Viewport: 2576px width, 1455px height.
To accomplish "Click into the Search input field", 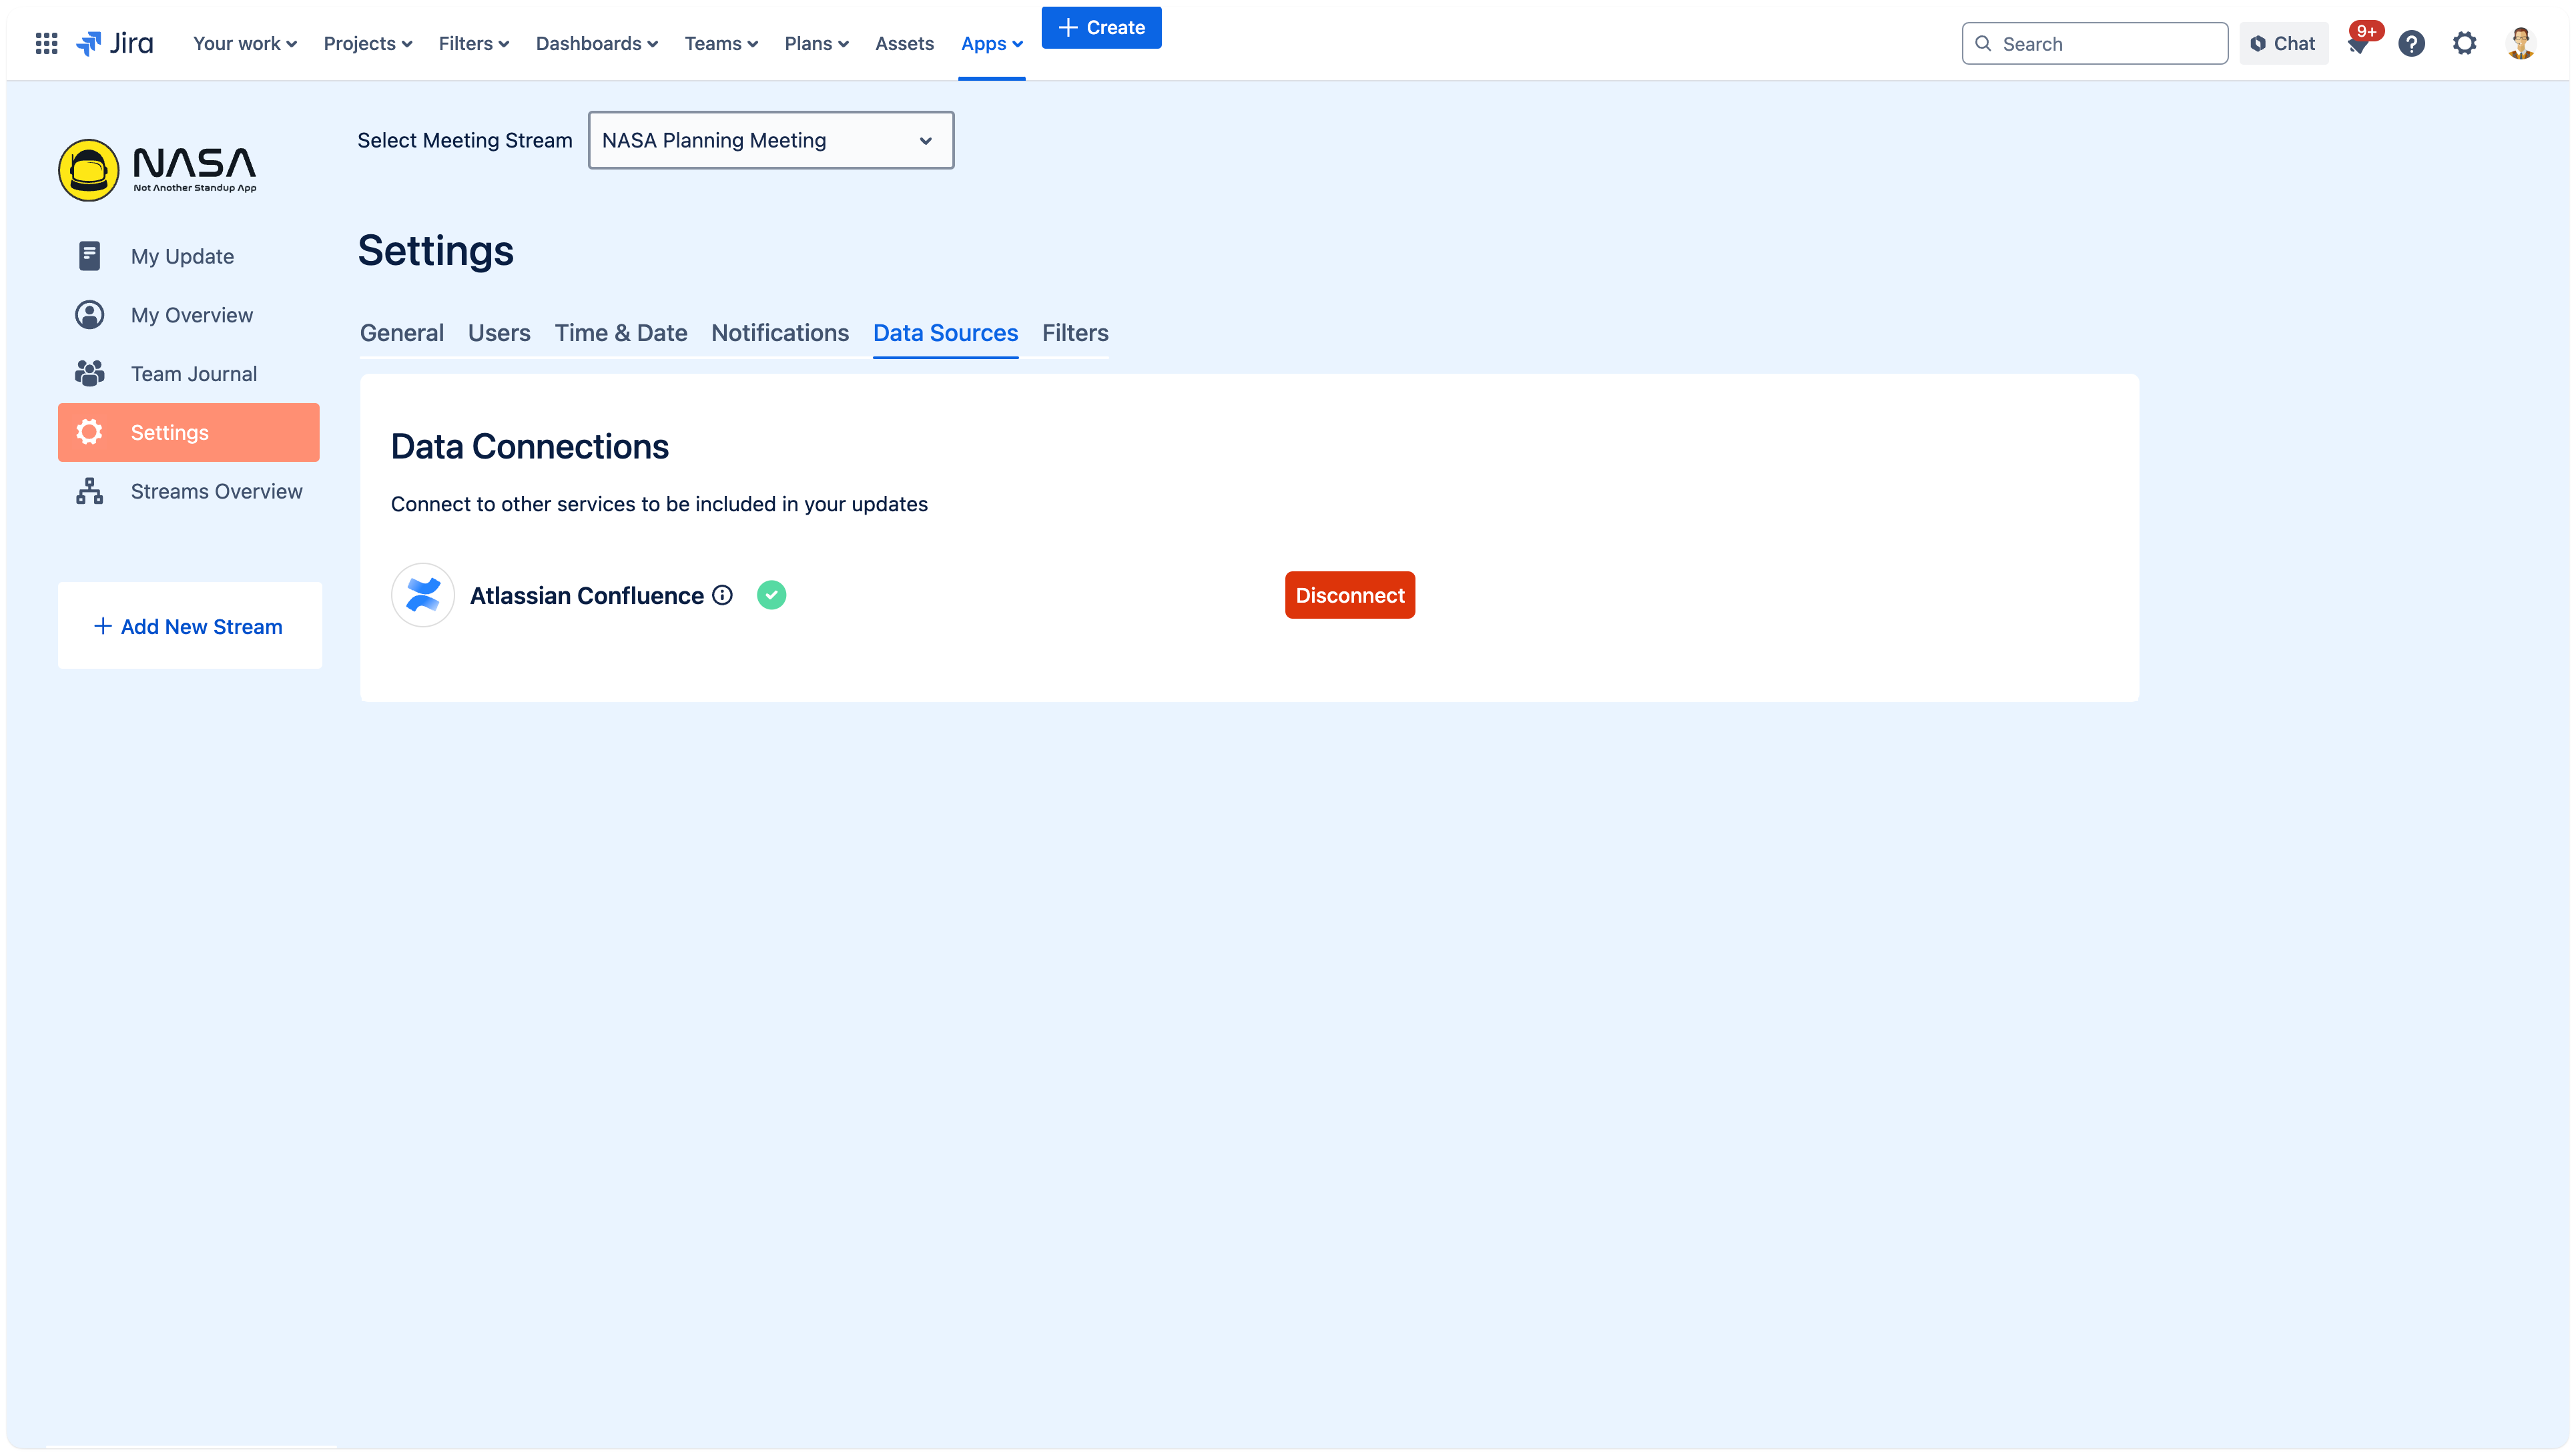I will tap(2095, 43).
